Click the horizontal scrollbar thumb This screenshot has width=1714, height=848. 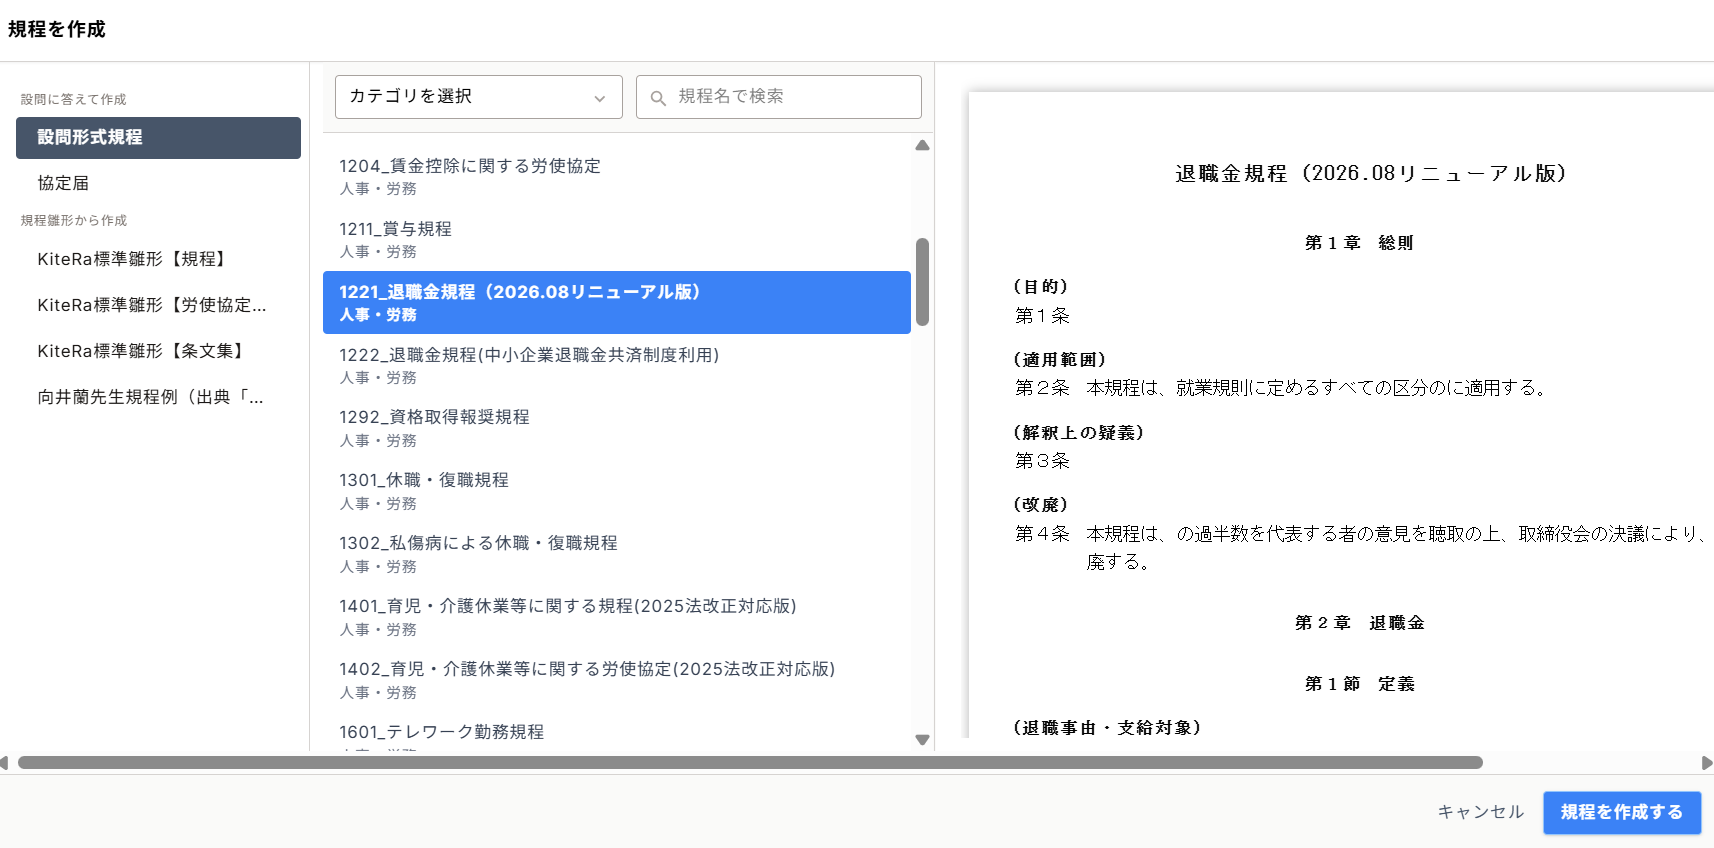(x=750, y=763)
